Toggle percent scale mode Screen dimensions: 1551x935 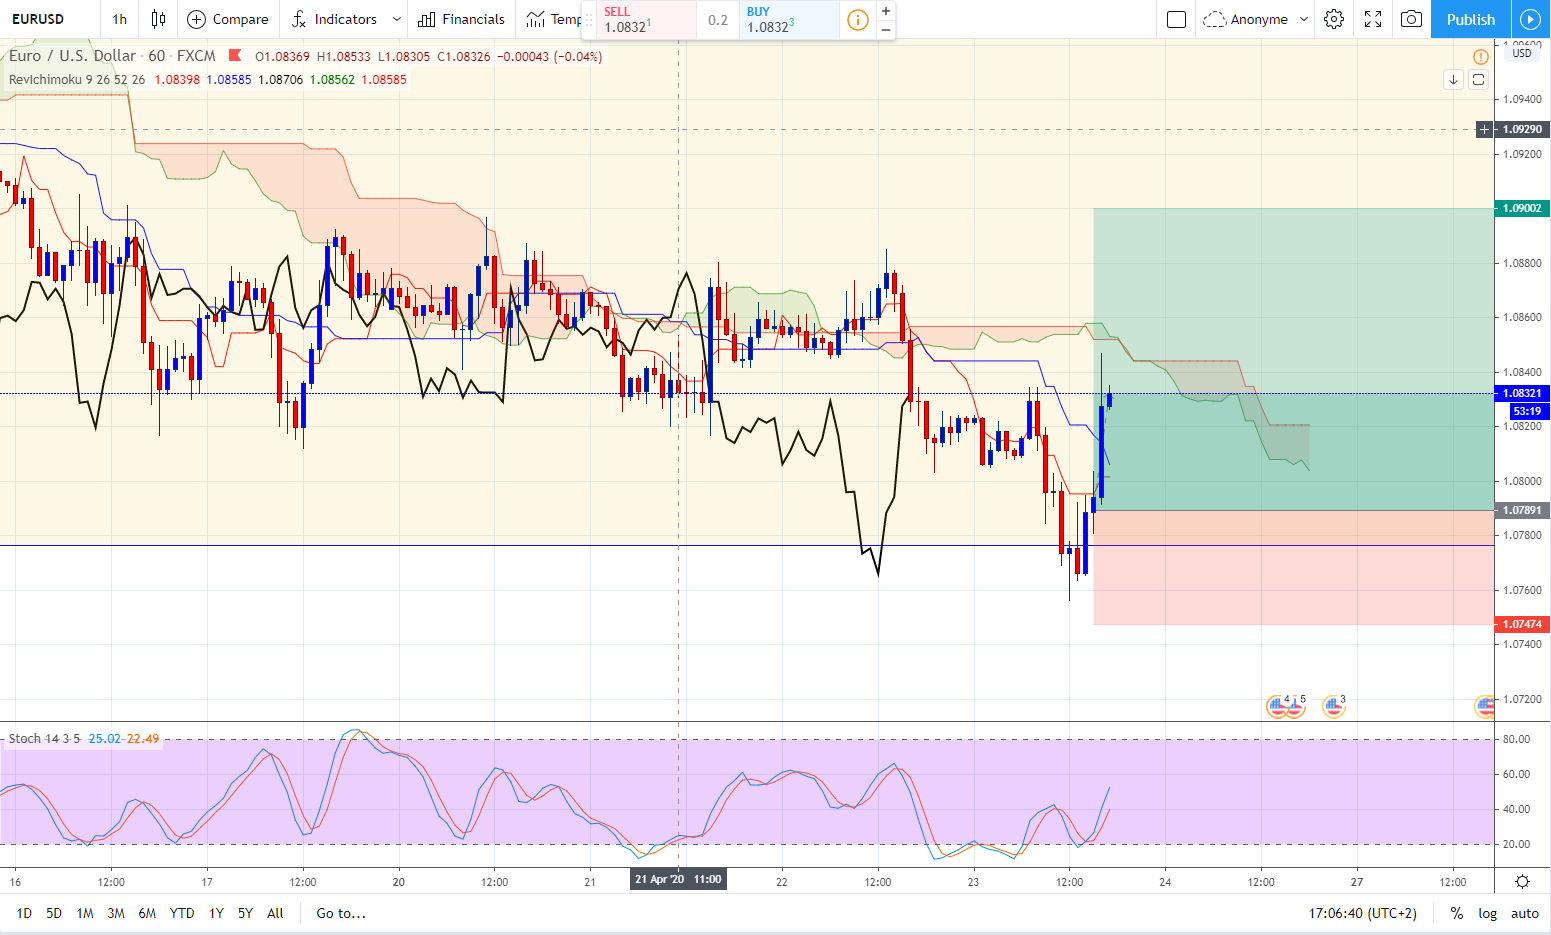point(1457,913)
